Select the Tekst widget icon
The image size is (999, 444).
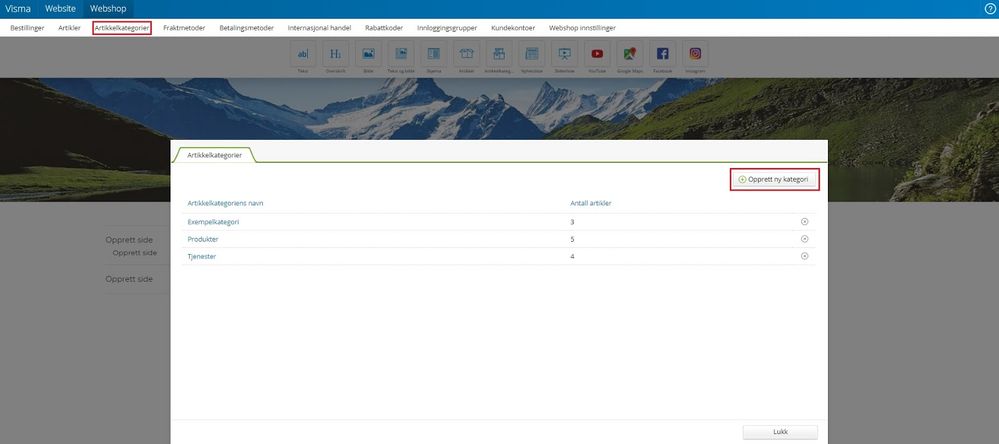pos(303,54)
